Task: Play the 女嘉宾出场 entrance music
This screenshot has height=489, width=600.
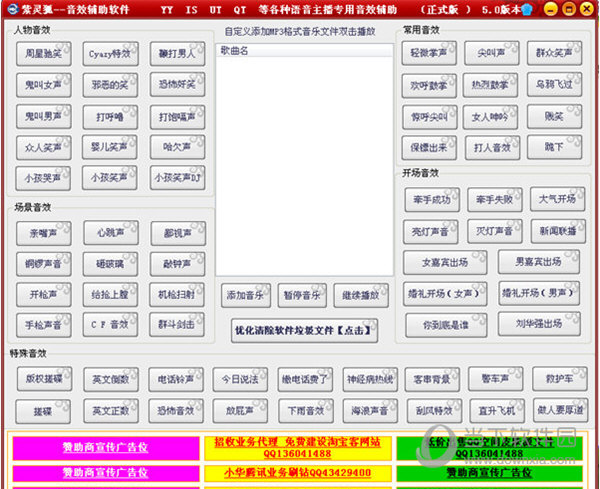Action: 445,262
